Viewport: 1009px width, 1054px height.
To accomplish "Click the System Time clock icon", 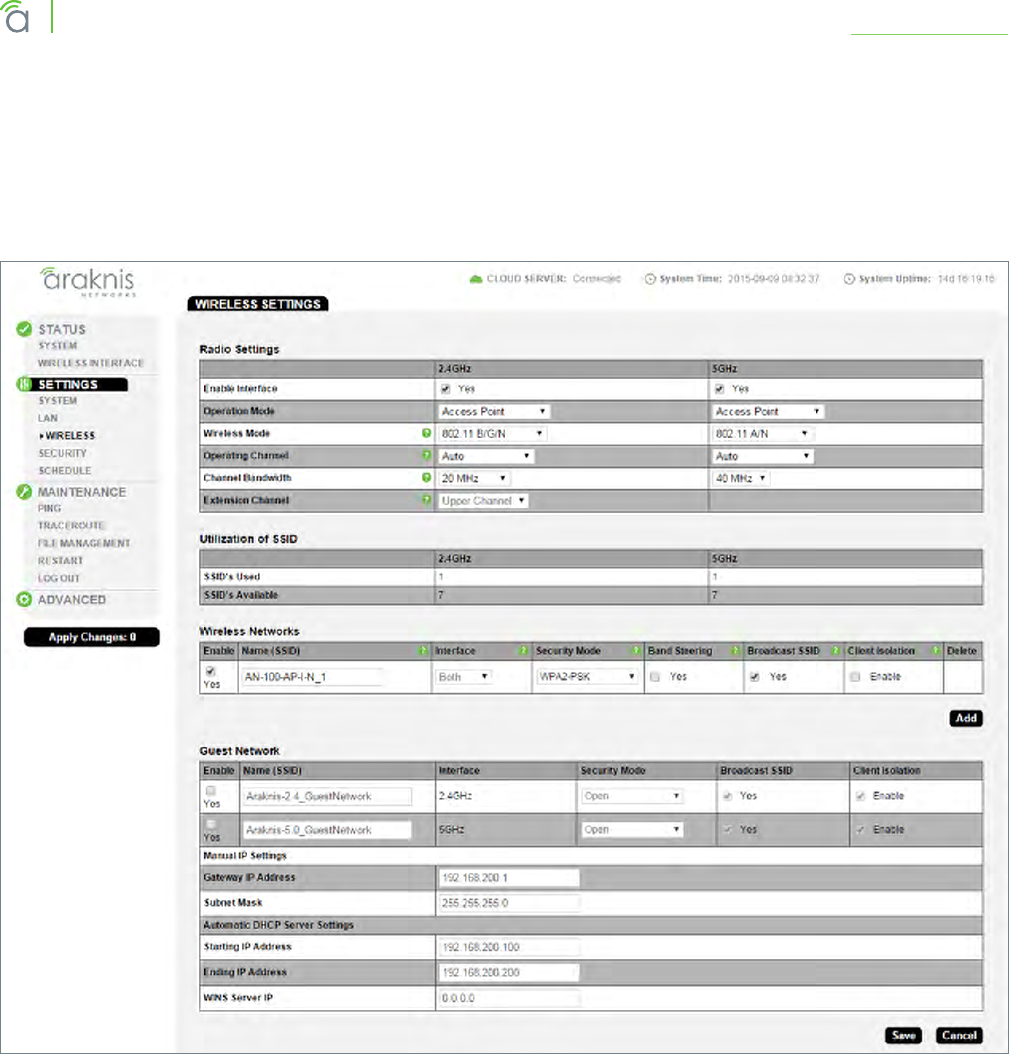I will click(650, 278).
